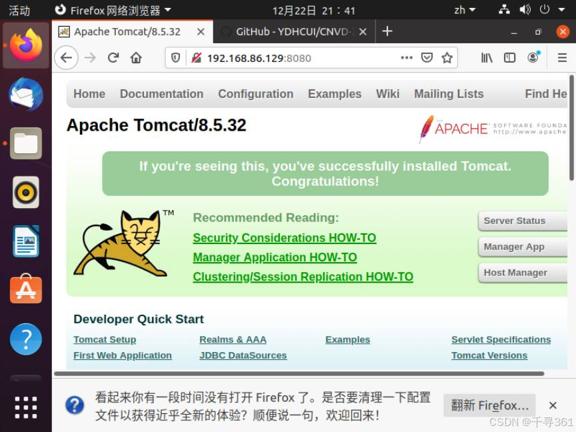Open the Examples navigation bar item
Viewport: 576px width, 432px height.
tap(335, 94)
